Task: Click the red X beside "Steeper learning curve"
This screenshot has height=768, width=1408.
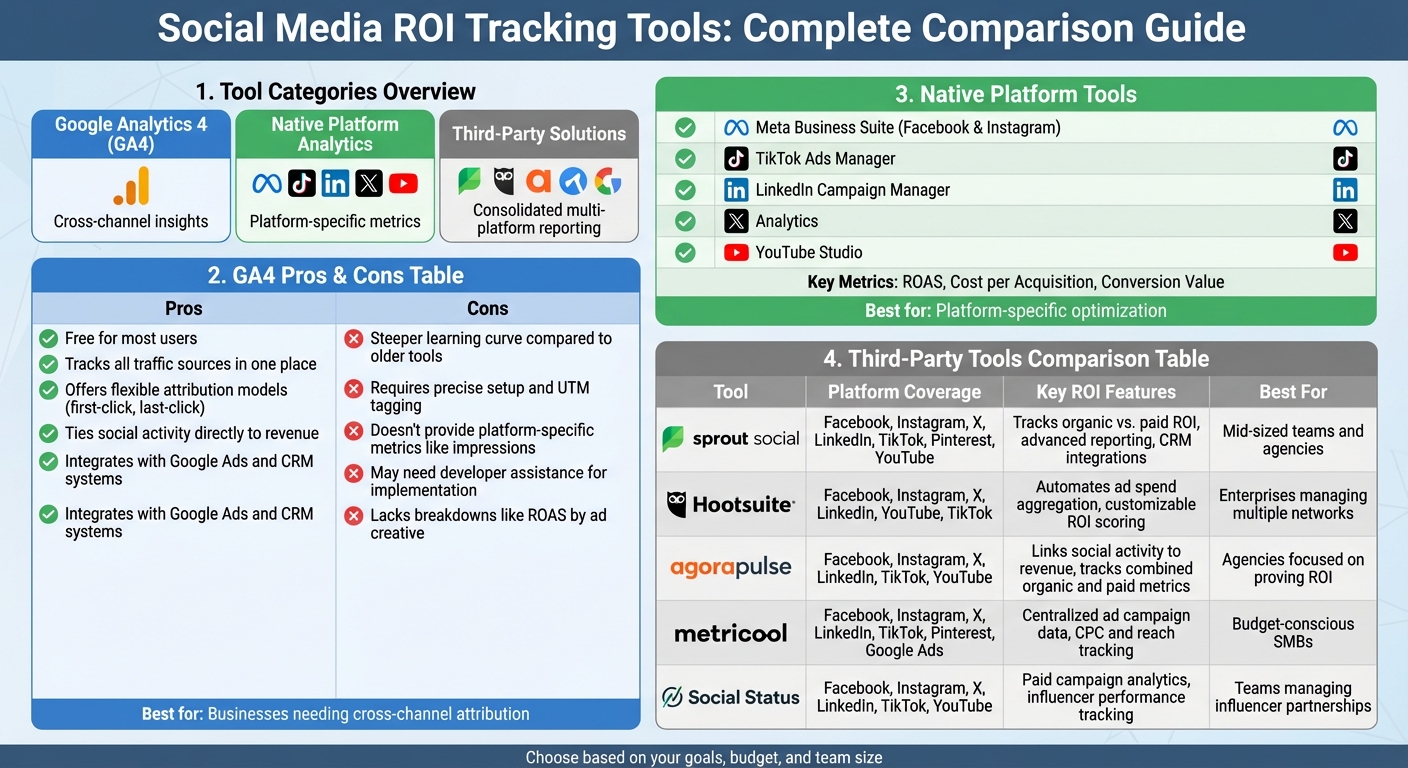Action: click(353, 339)
